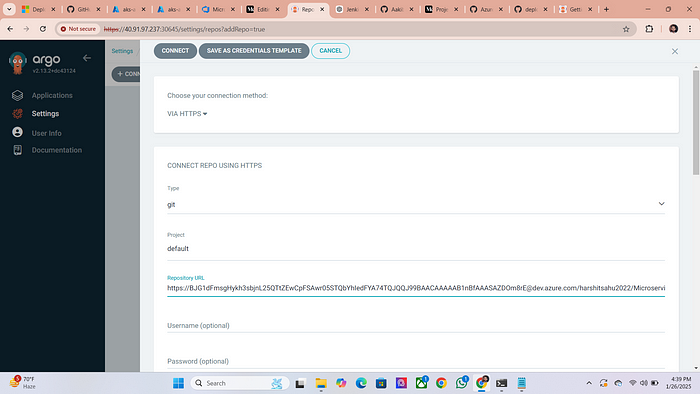Go forward in the browser
This screenshot has width=700, height=394.
[x=26, y=29]
